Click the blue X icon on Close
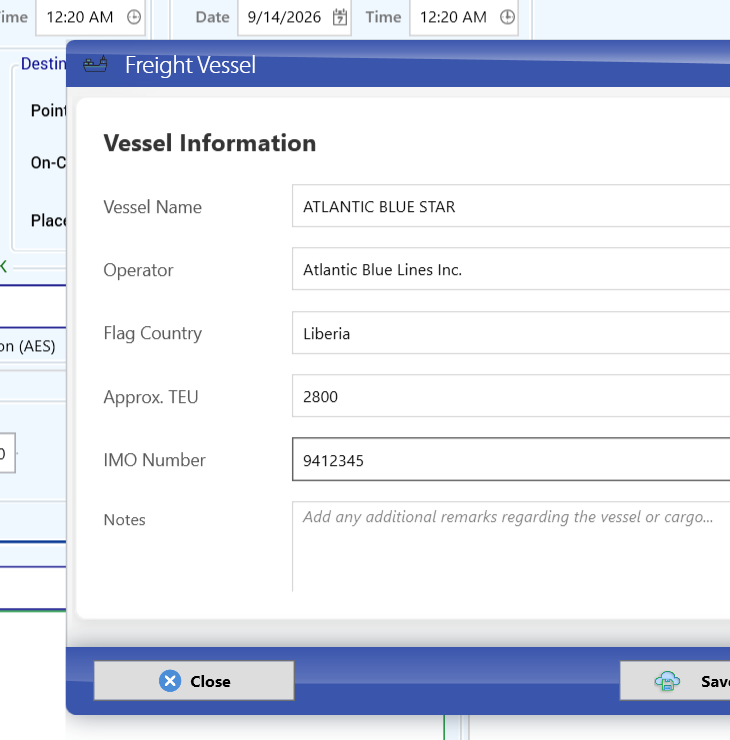Viewport: 730px width, 740px height. pos(170,681)
